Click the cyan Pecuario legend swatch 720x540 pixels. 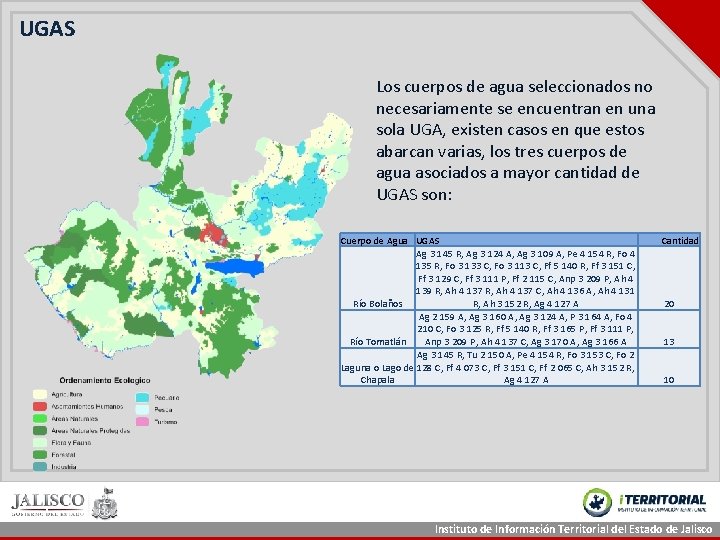[x=142, y=397]
